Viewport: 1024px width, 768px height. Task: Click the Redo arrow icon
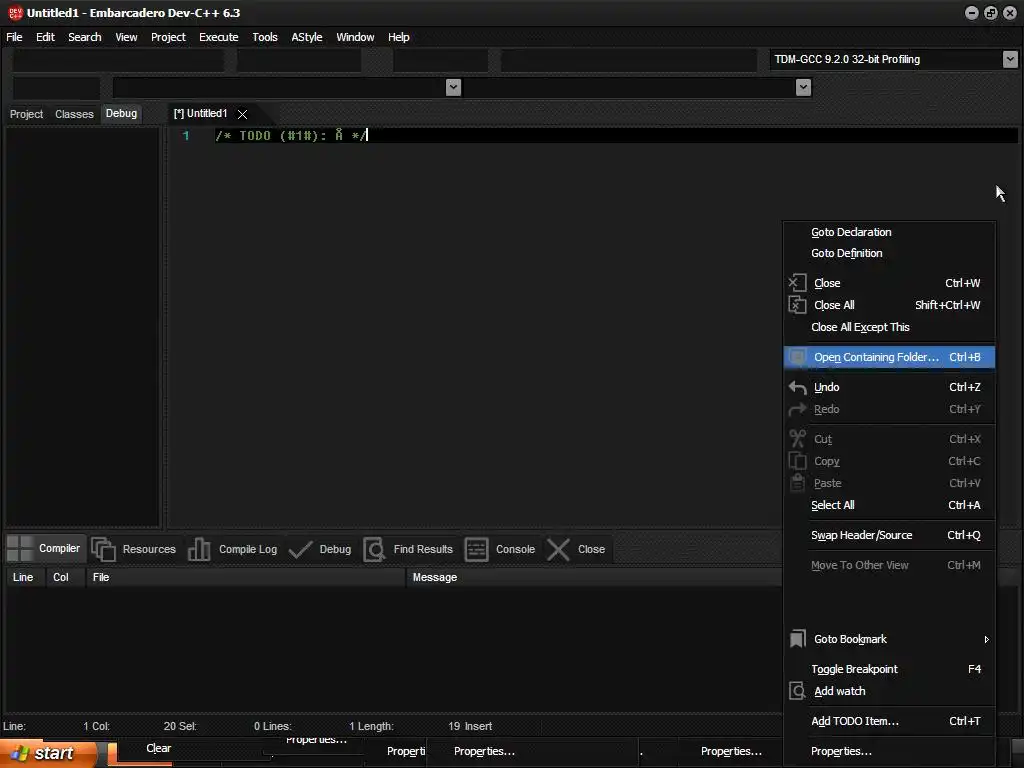tap(797, 409)
